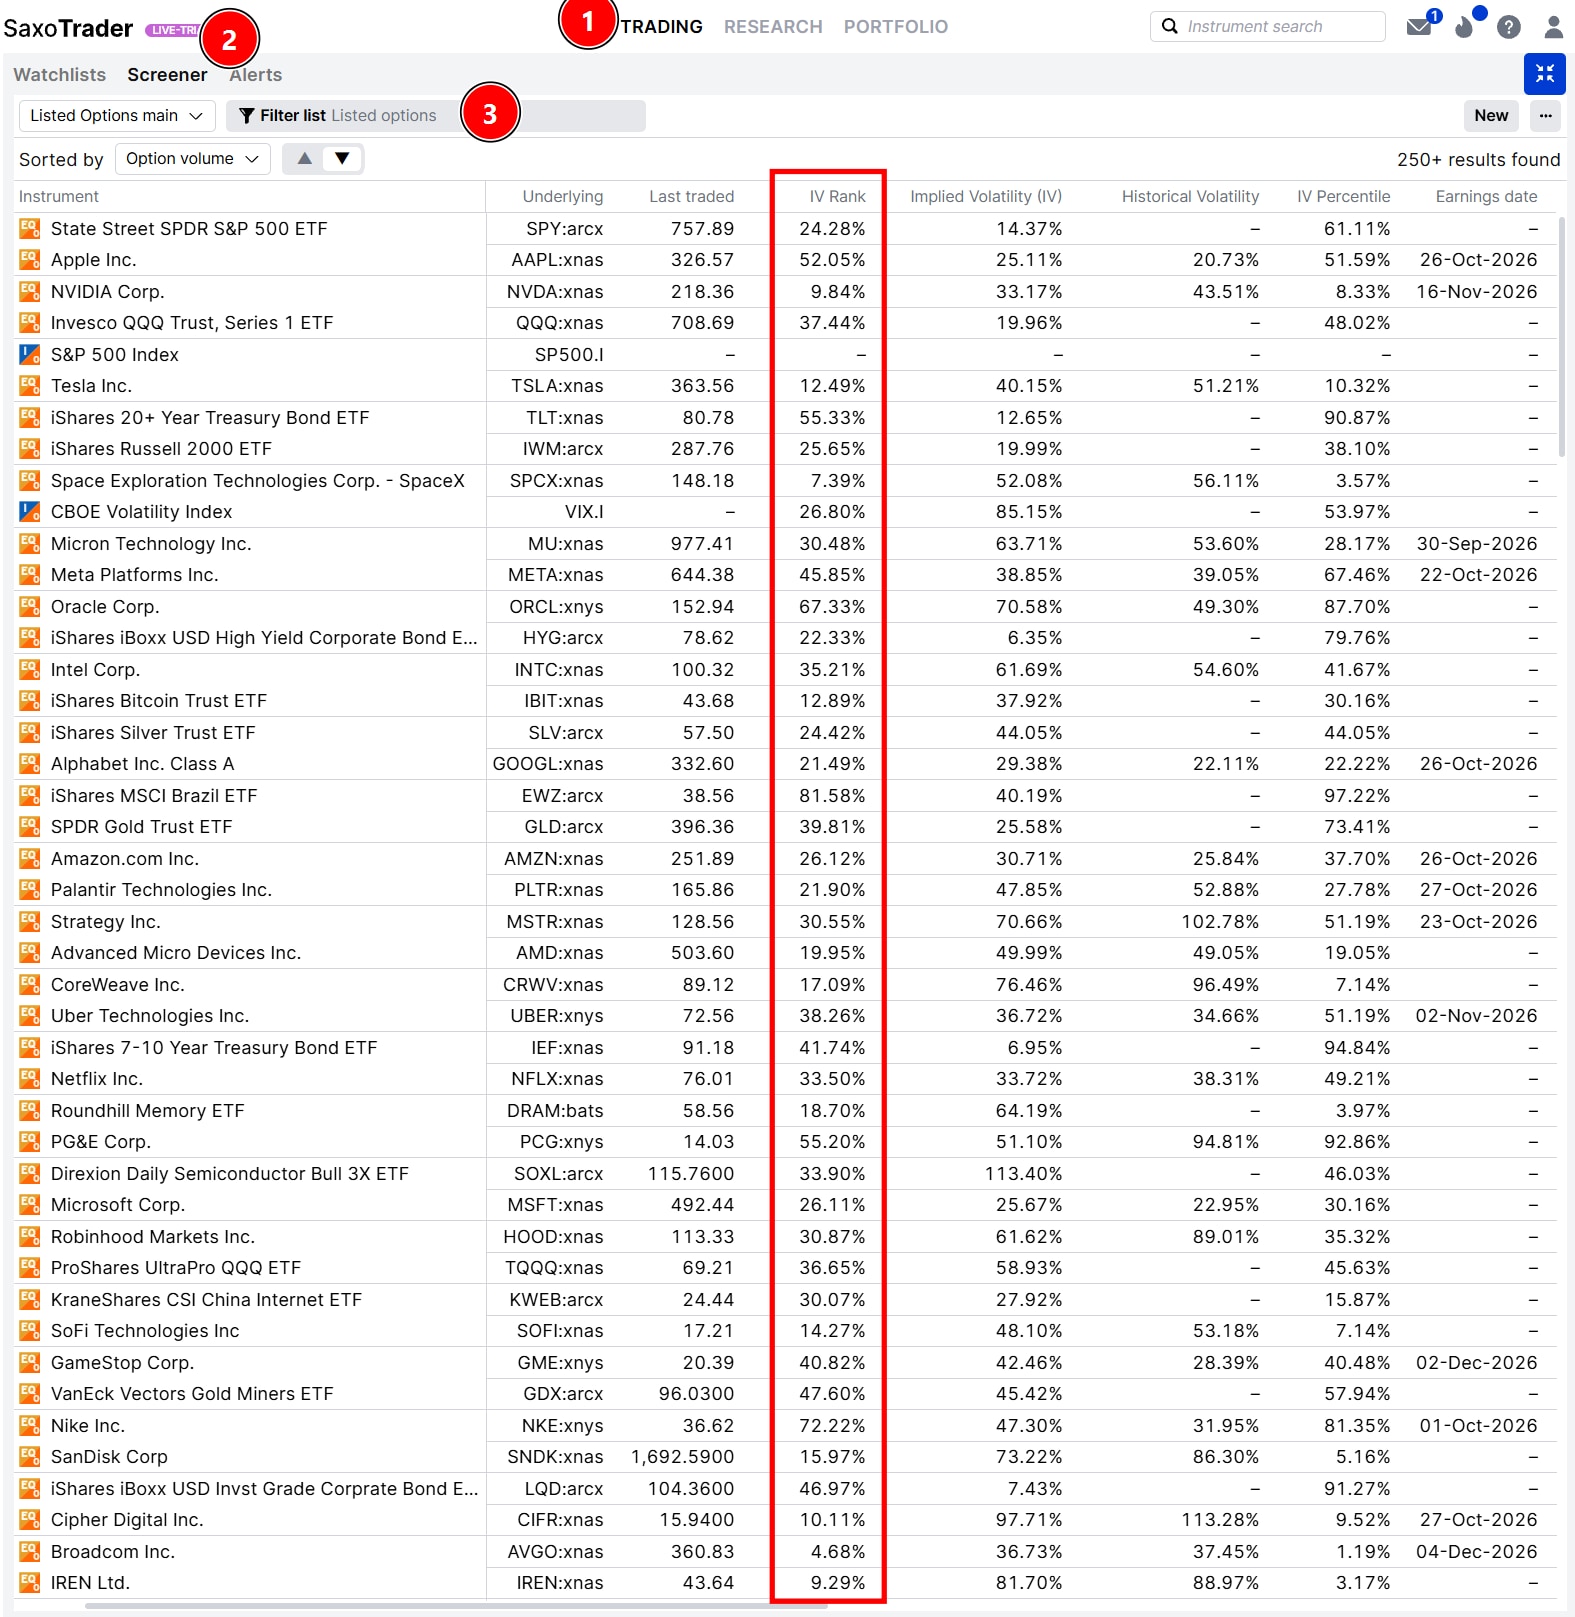Open the Alerts tab
Screen dimensions: 1575x1617
[x=256, y=75]
